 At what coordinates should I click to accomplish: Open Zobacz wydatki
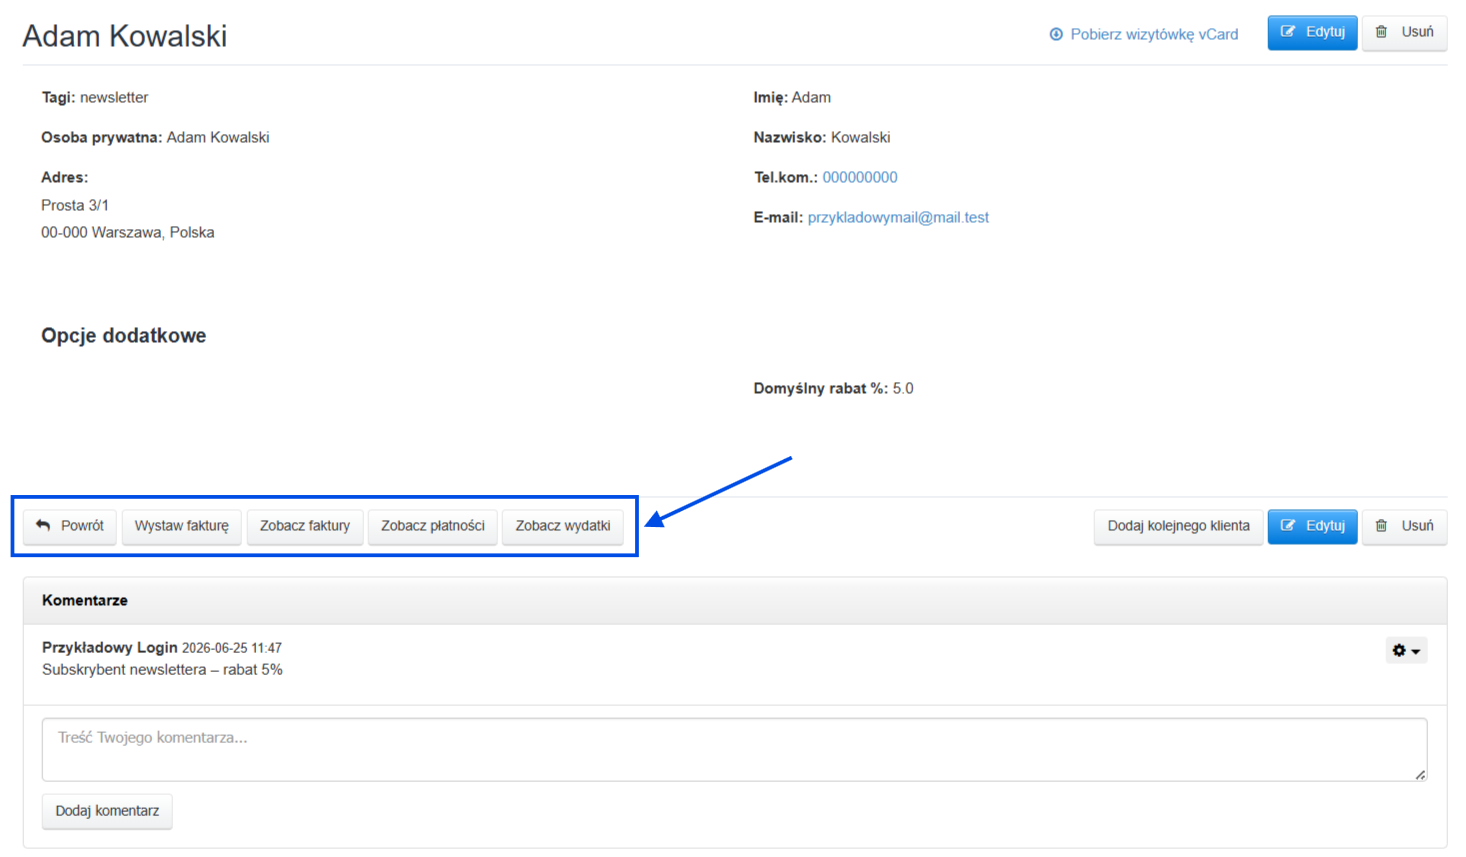(x=563, y=526)
